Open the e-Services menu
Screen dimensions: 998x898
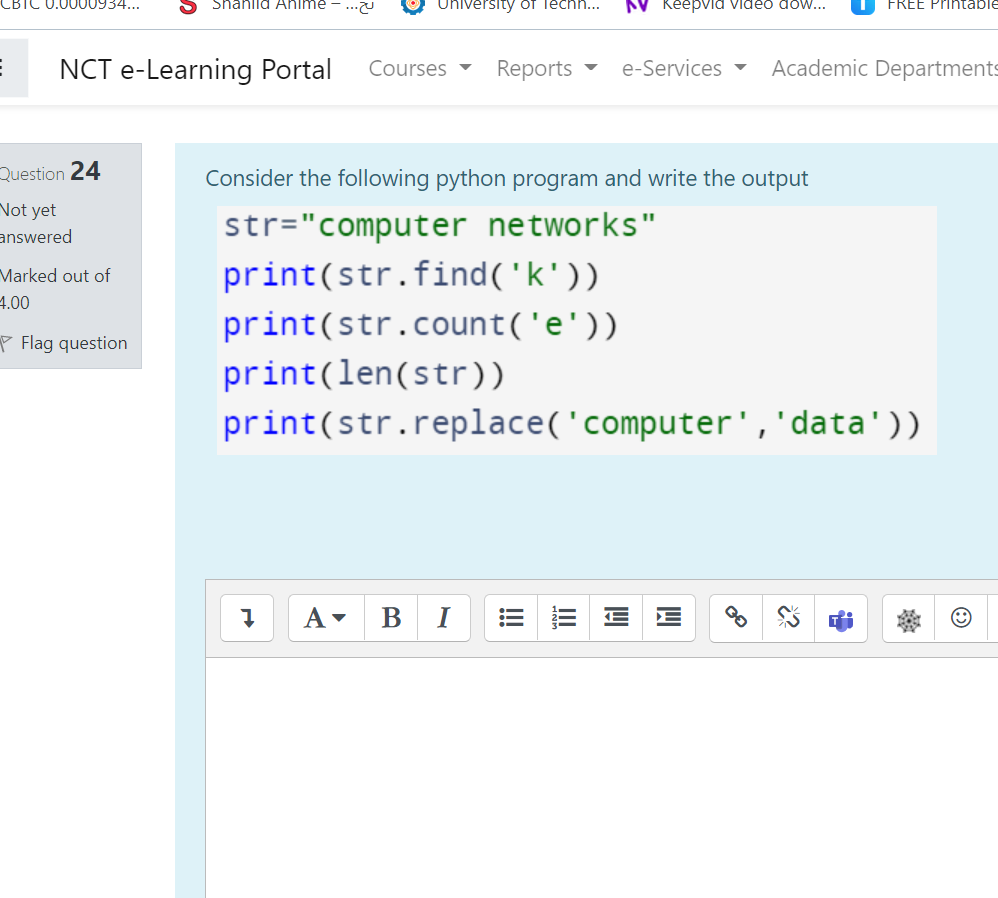click(x=683, y=68)
